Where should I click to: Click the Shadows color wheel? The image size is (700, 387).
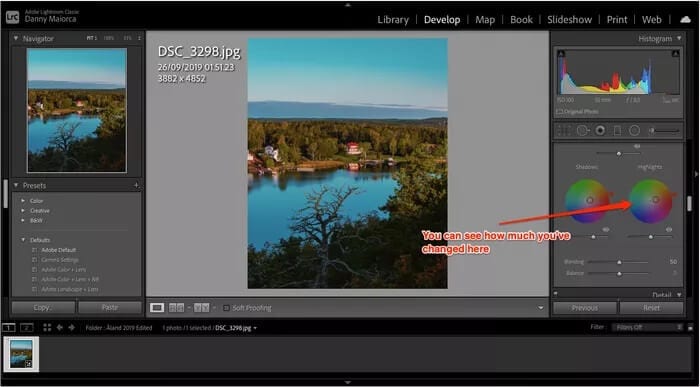click(588, 201)
